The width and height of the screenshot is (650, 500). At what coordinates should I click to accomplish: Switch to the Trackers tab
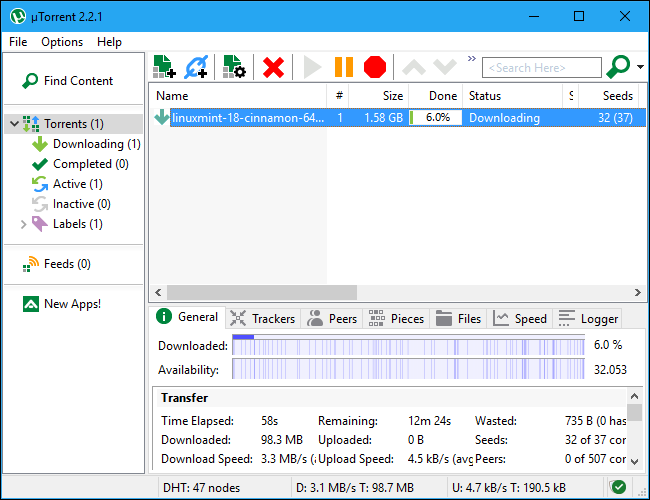coord(262,318)
